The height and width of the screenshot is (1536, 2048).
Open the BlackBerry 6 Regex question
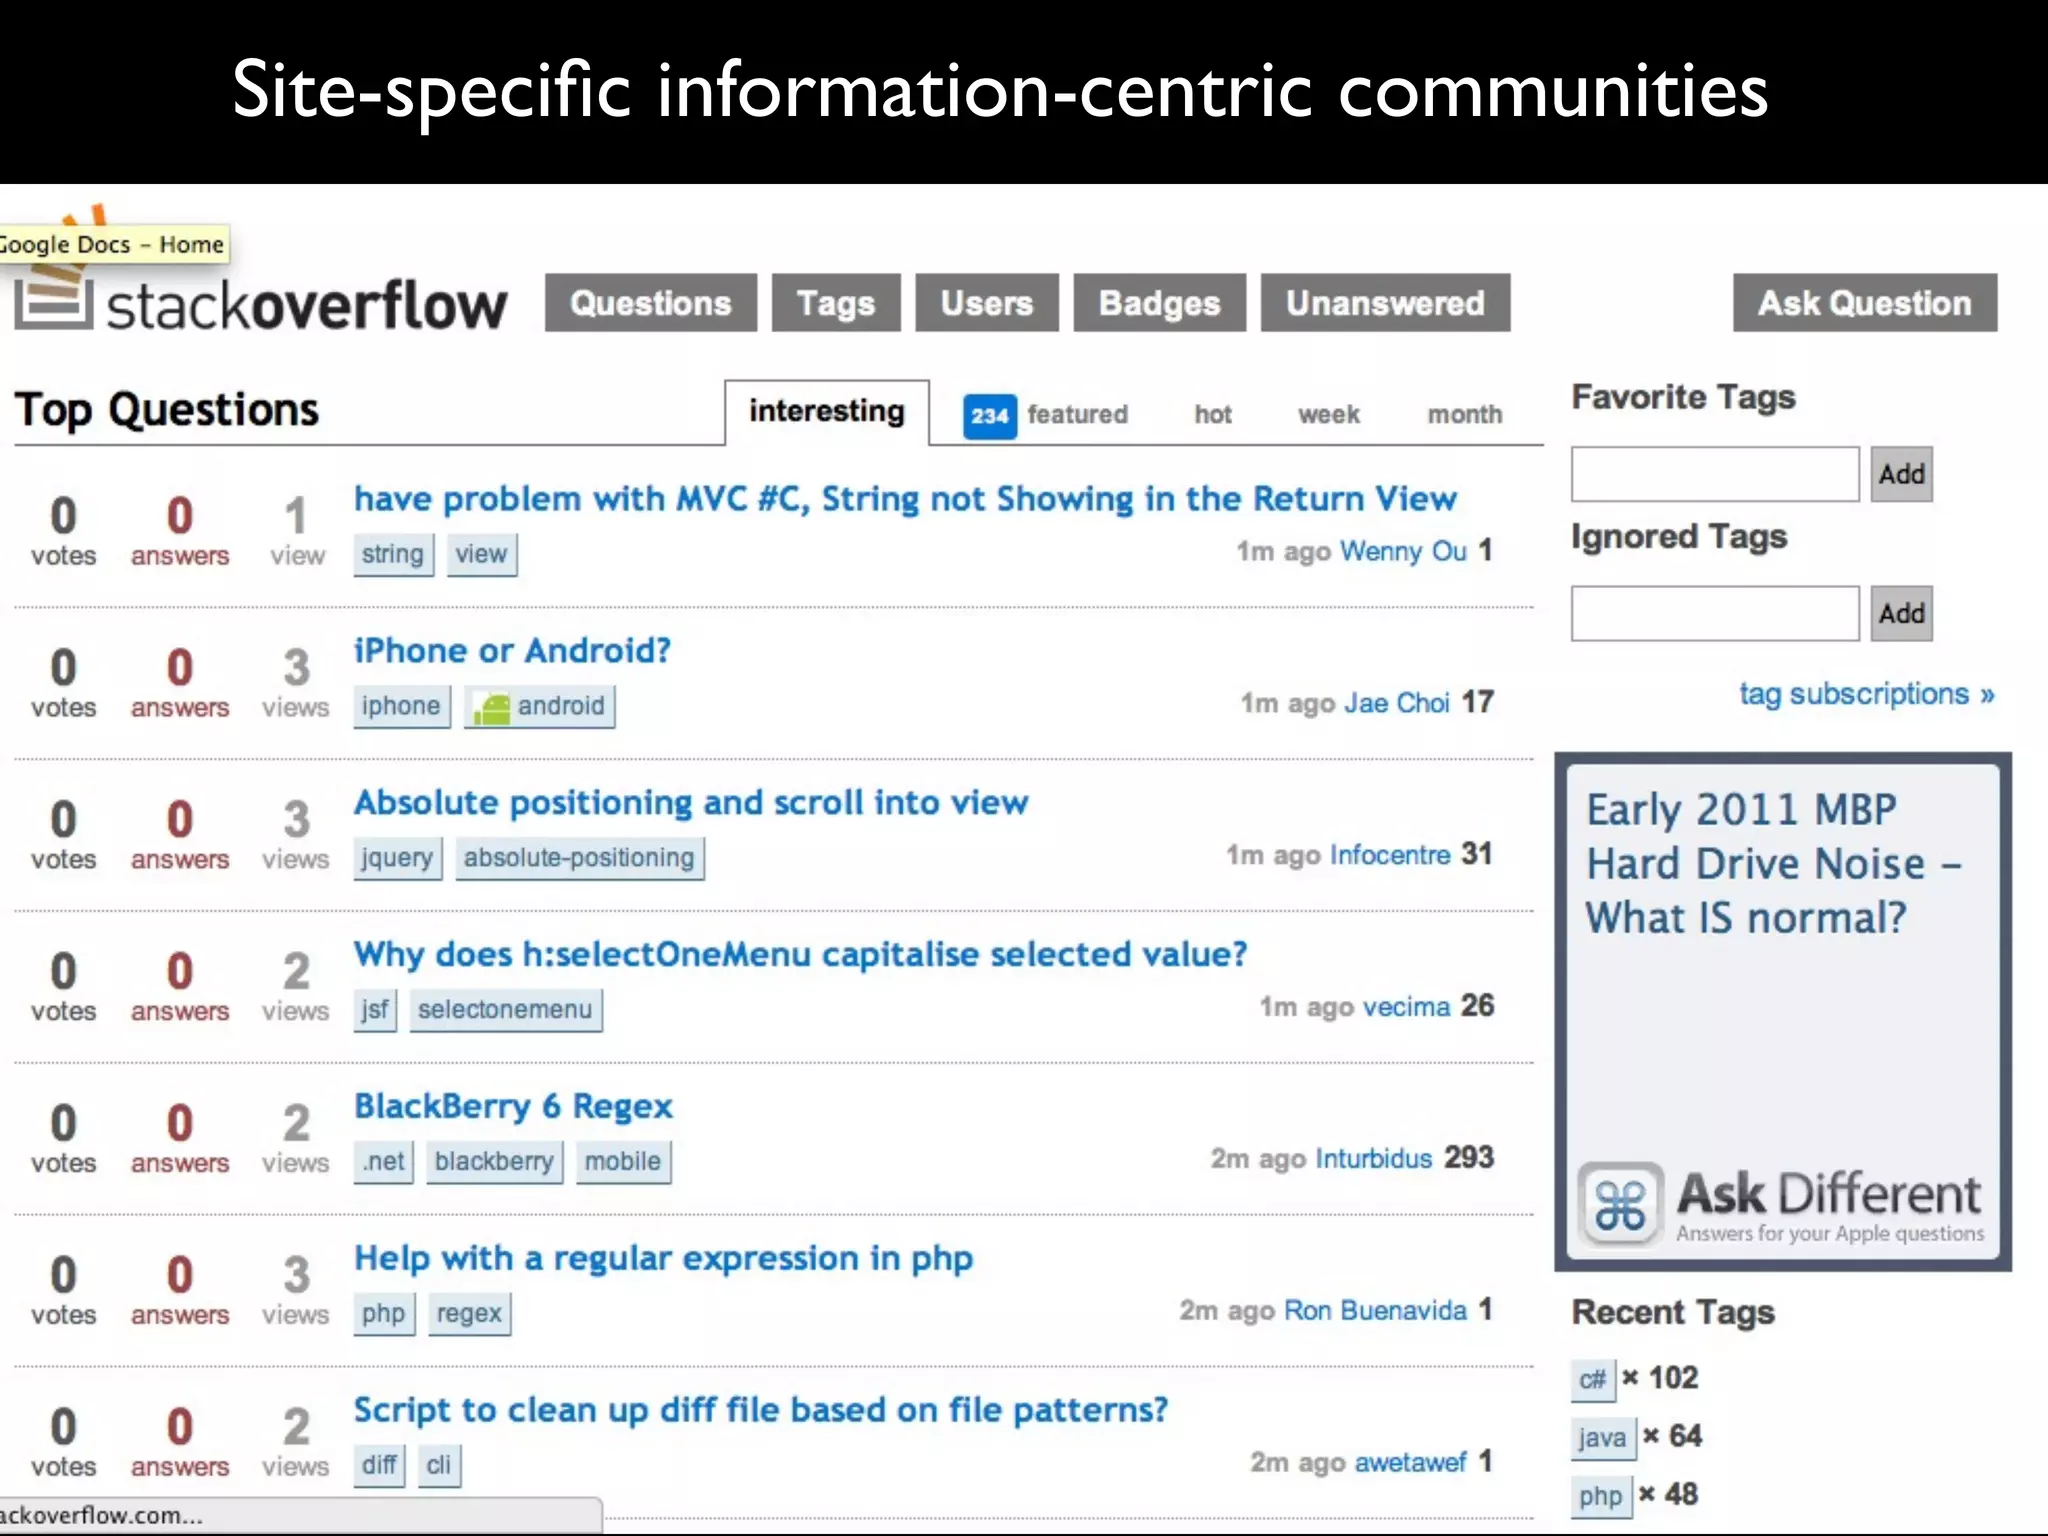click(513, 1107)
